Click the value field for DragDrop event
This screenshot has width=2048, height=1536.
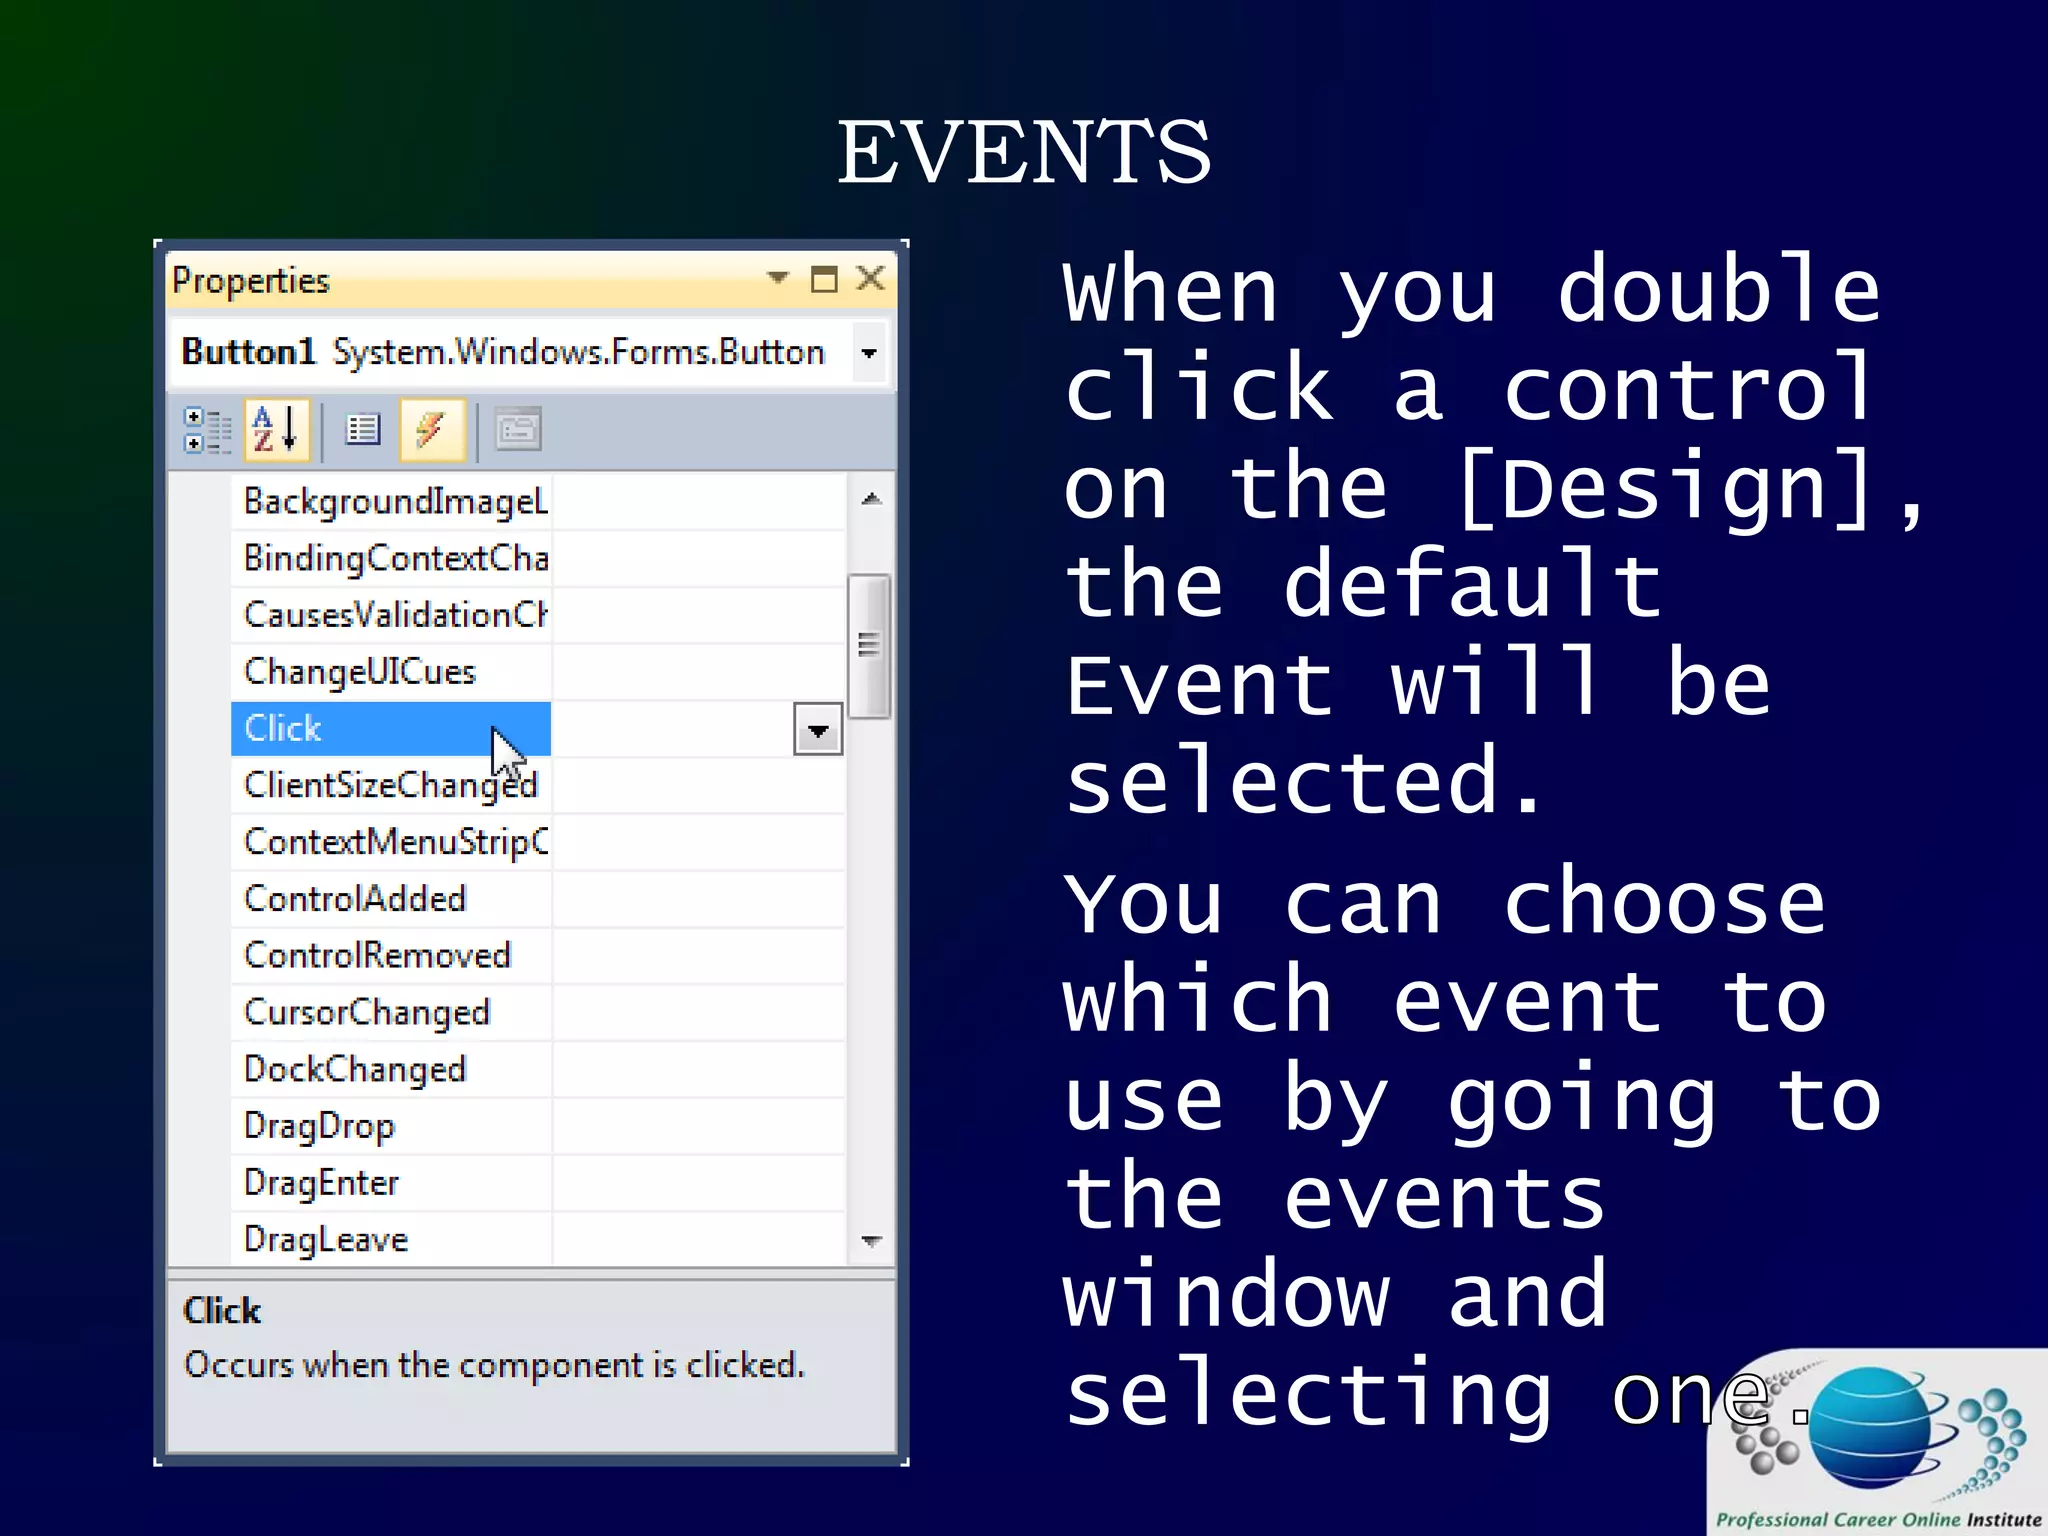698,1126
